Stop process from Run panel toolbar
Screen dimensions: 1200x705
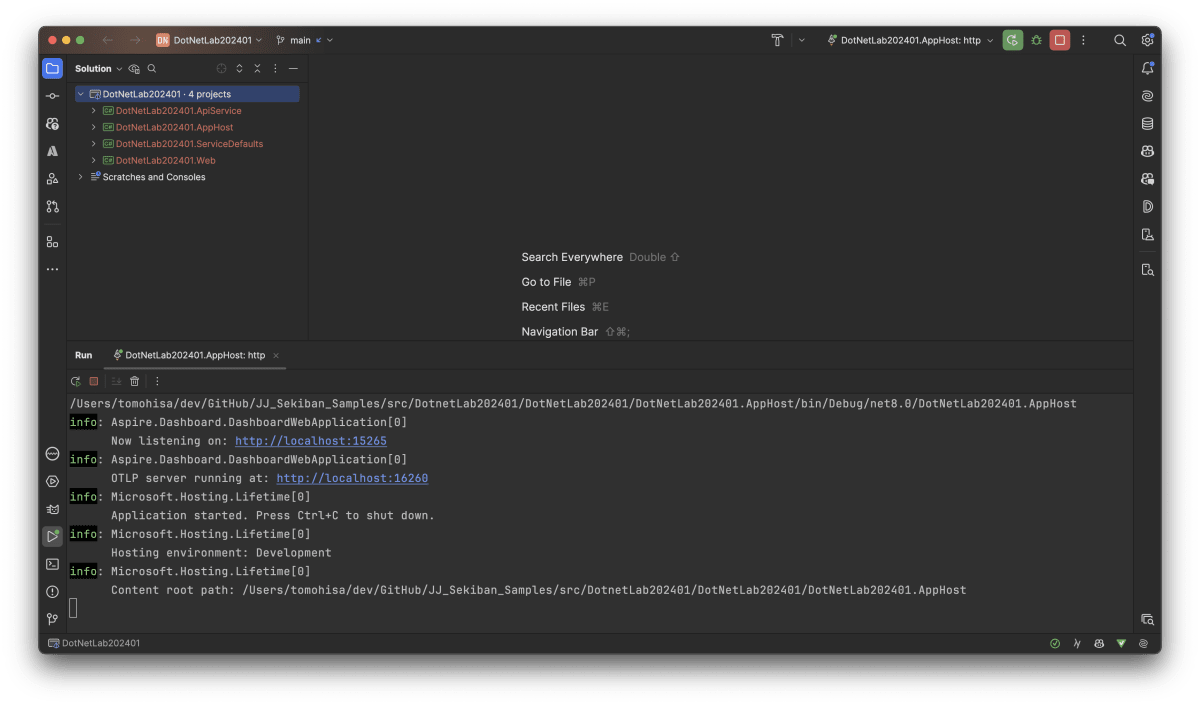[x=94, y=381]
